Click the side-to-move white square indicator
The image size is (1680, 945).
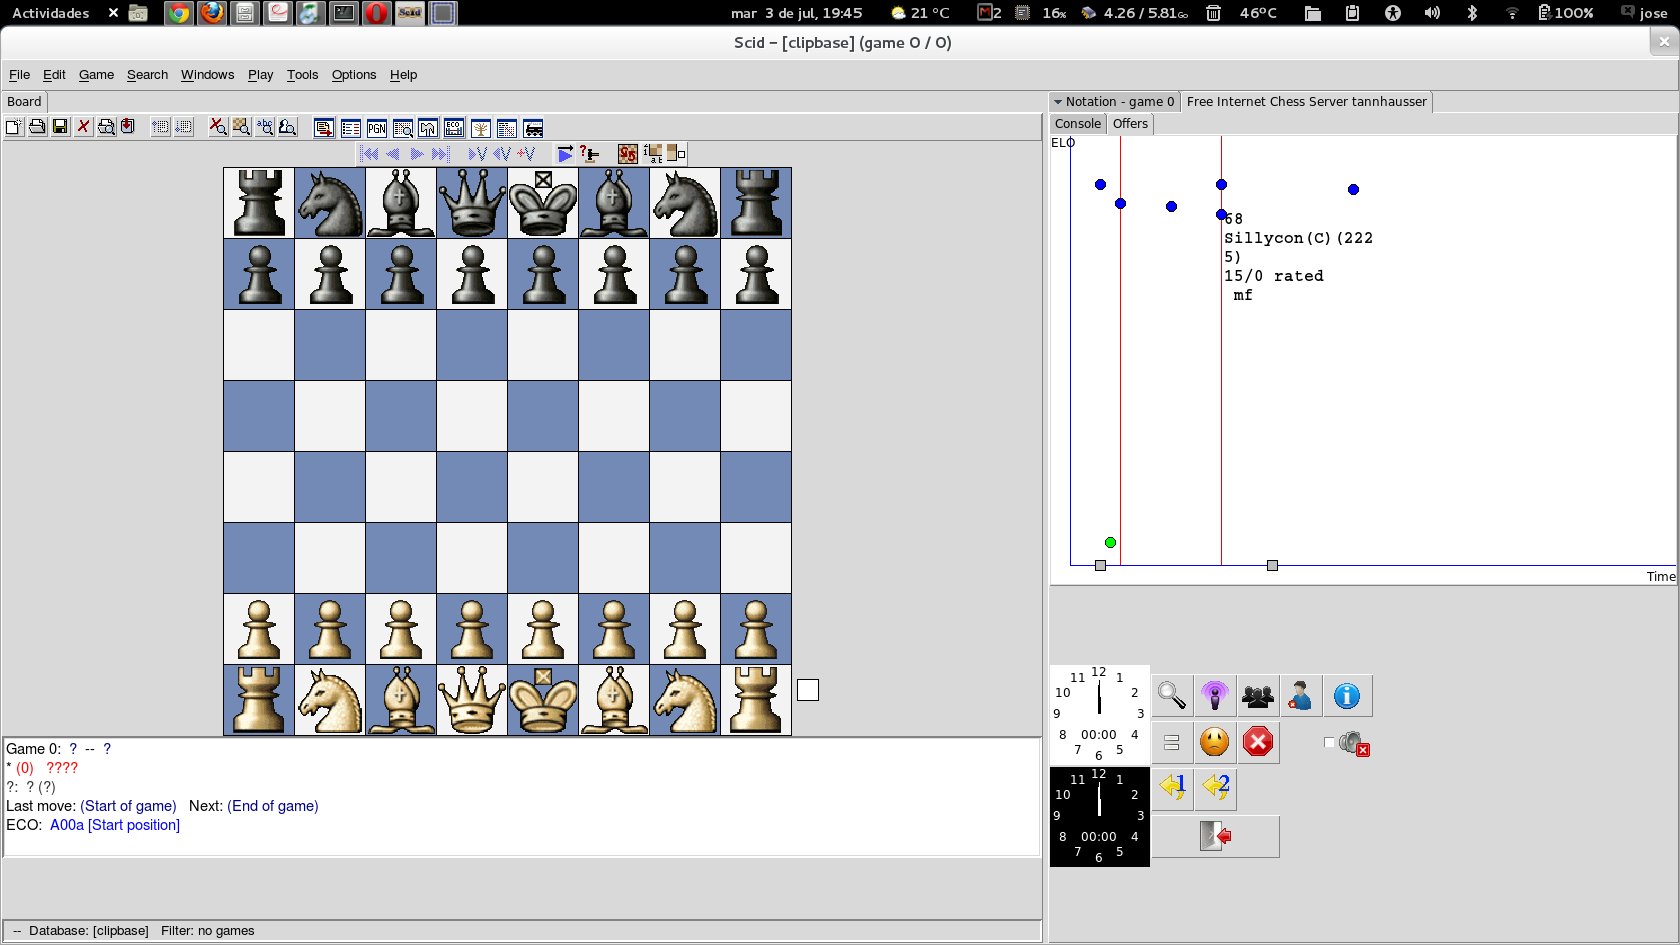[808, 690]
